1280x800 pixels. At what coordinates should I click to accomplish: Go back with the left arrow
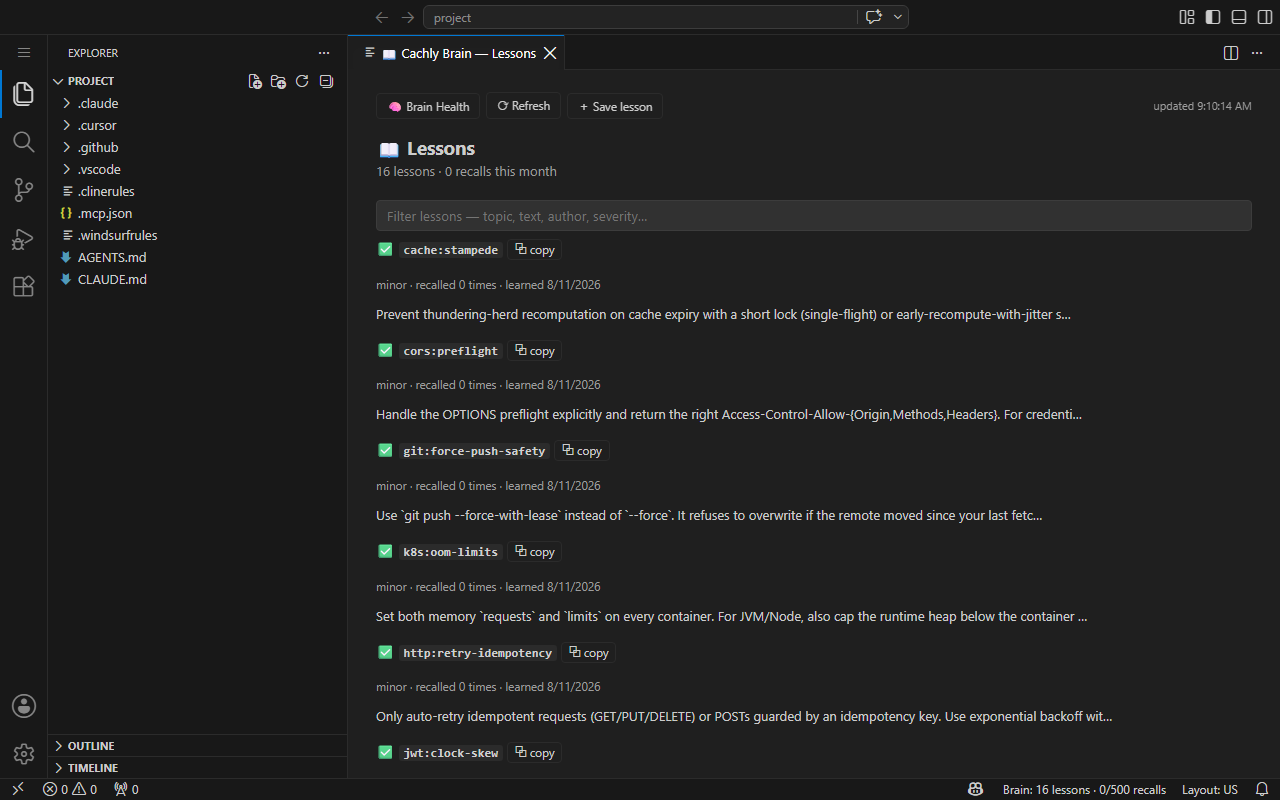pyautogui.click(x=381, y=17)
